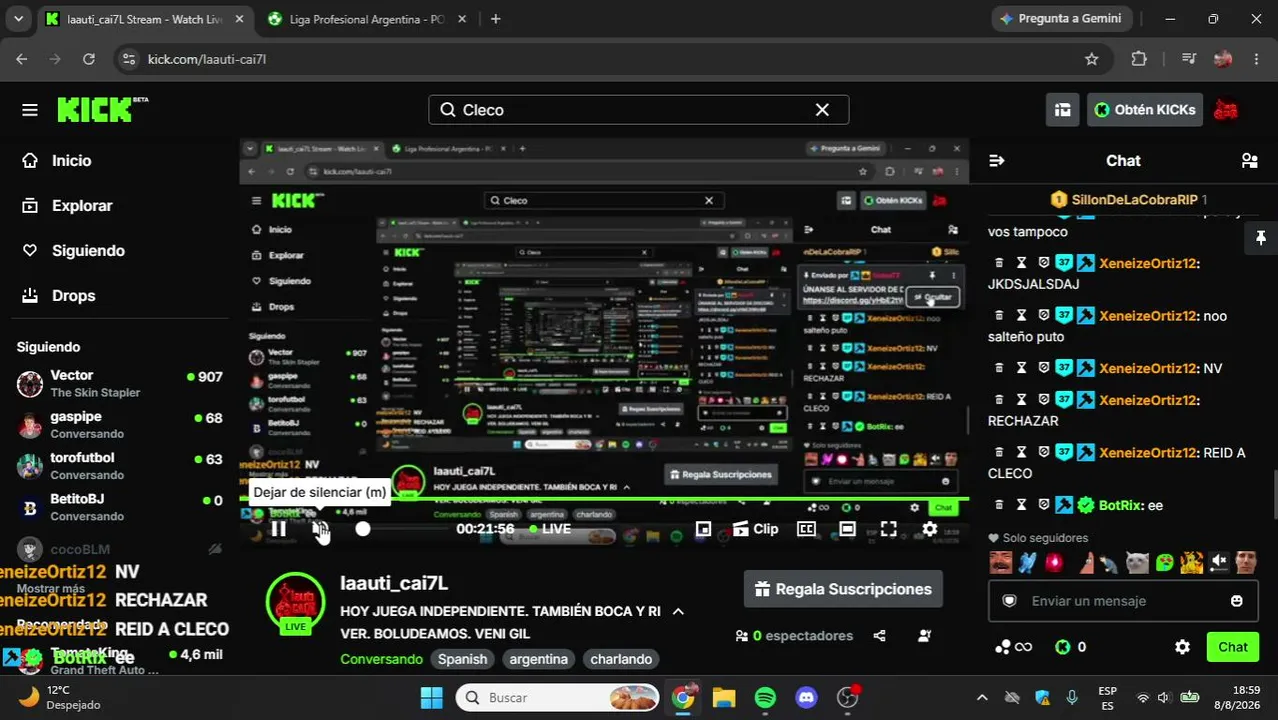
Task: Go to Inicio in sidebar
Action: 71,160
